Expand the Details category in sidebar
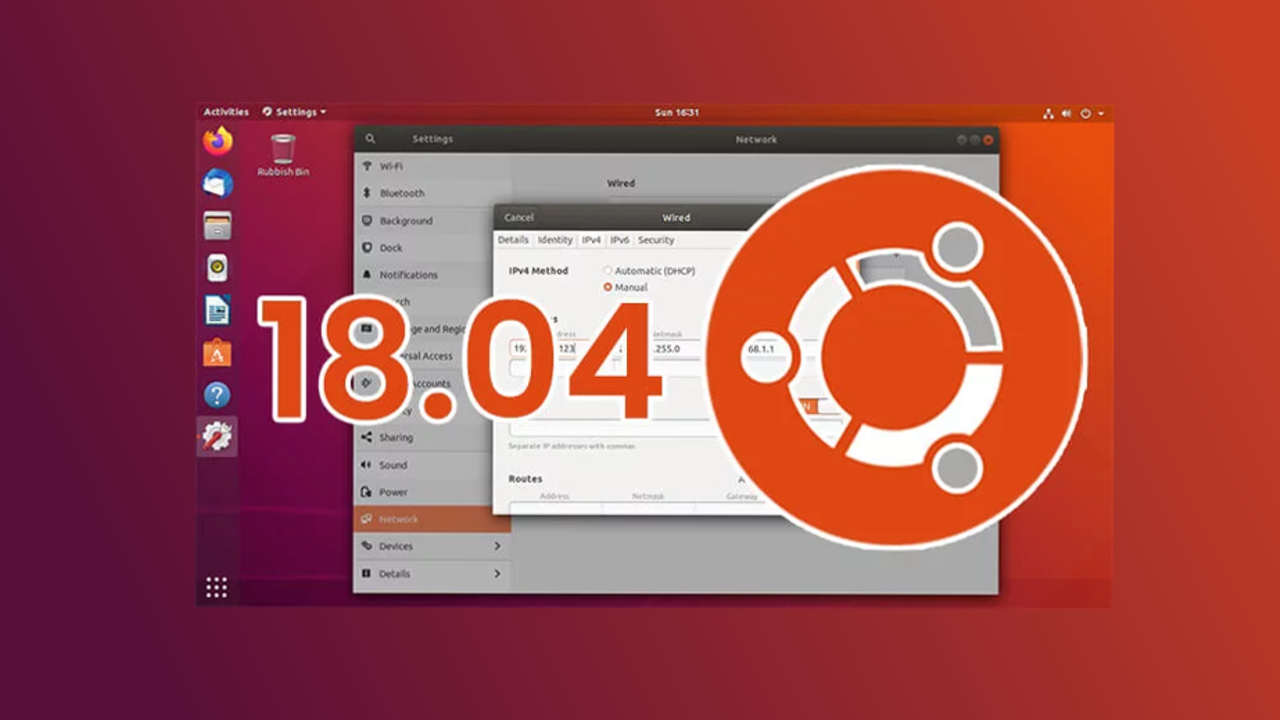1280x720 pixels. tap(432, 574)
